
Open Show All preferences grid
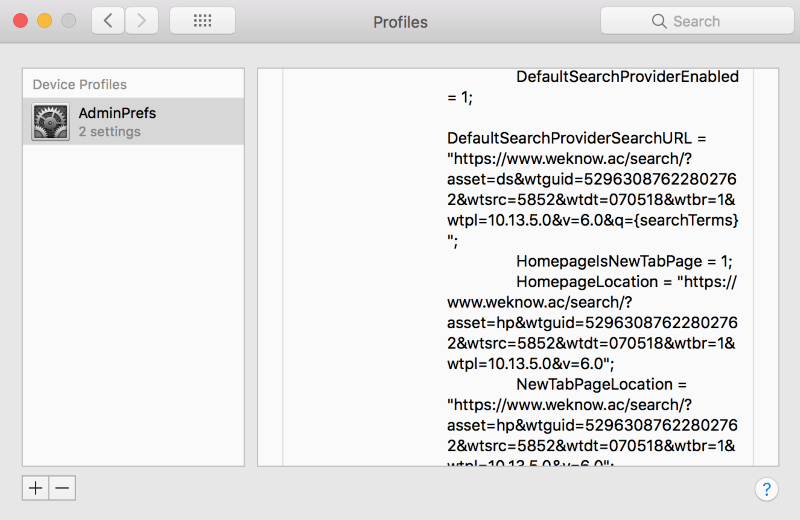pyautogui.click(x=202, y=21)
